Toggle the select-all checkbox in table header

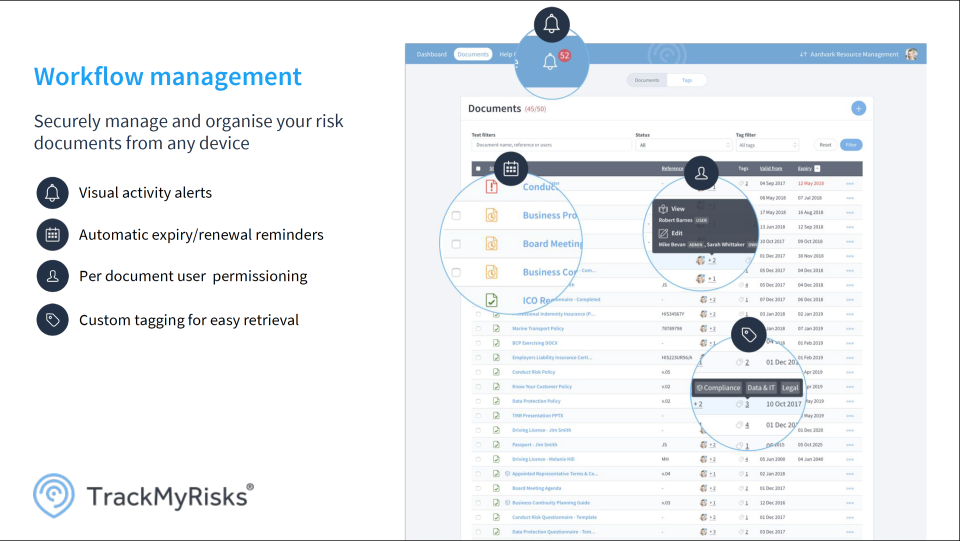(478, 168)
